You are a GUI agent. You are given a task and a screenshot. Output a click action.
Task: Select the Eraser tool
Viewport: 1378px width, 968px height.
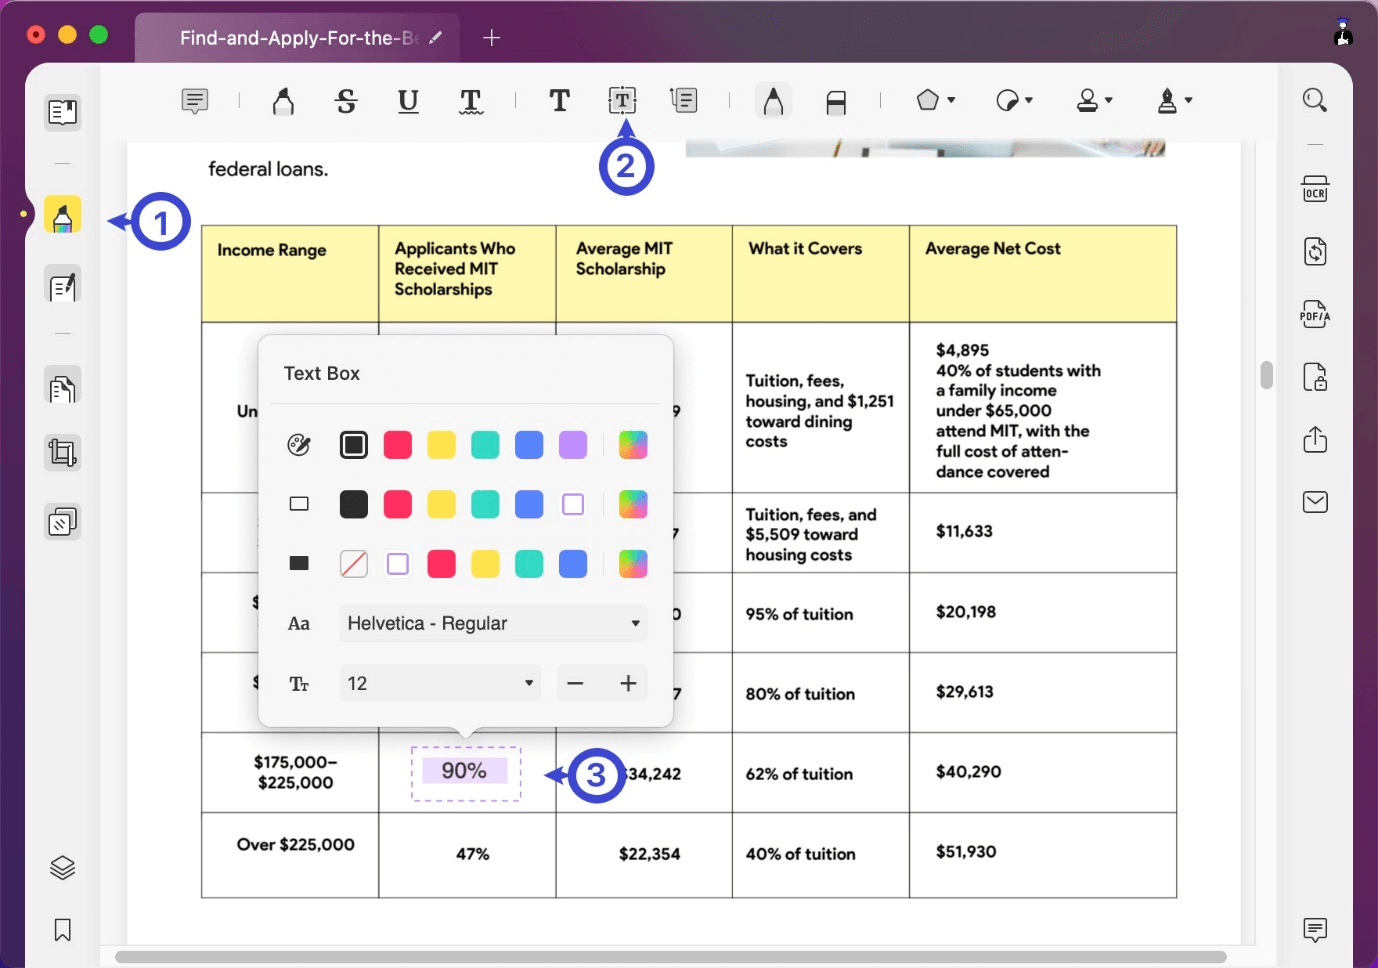click(x=836, y=100)
